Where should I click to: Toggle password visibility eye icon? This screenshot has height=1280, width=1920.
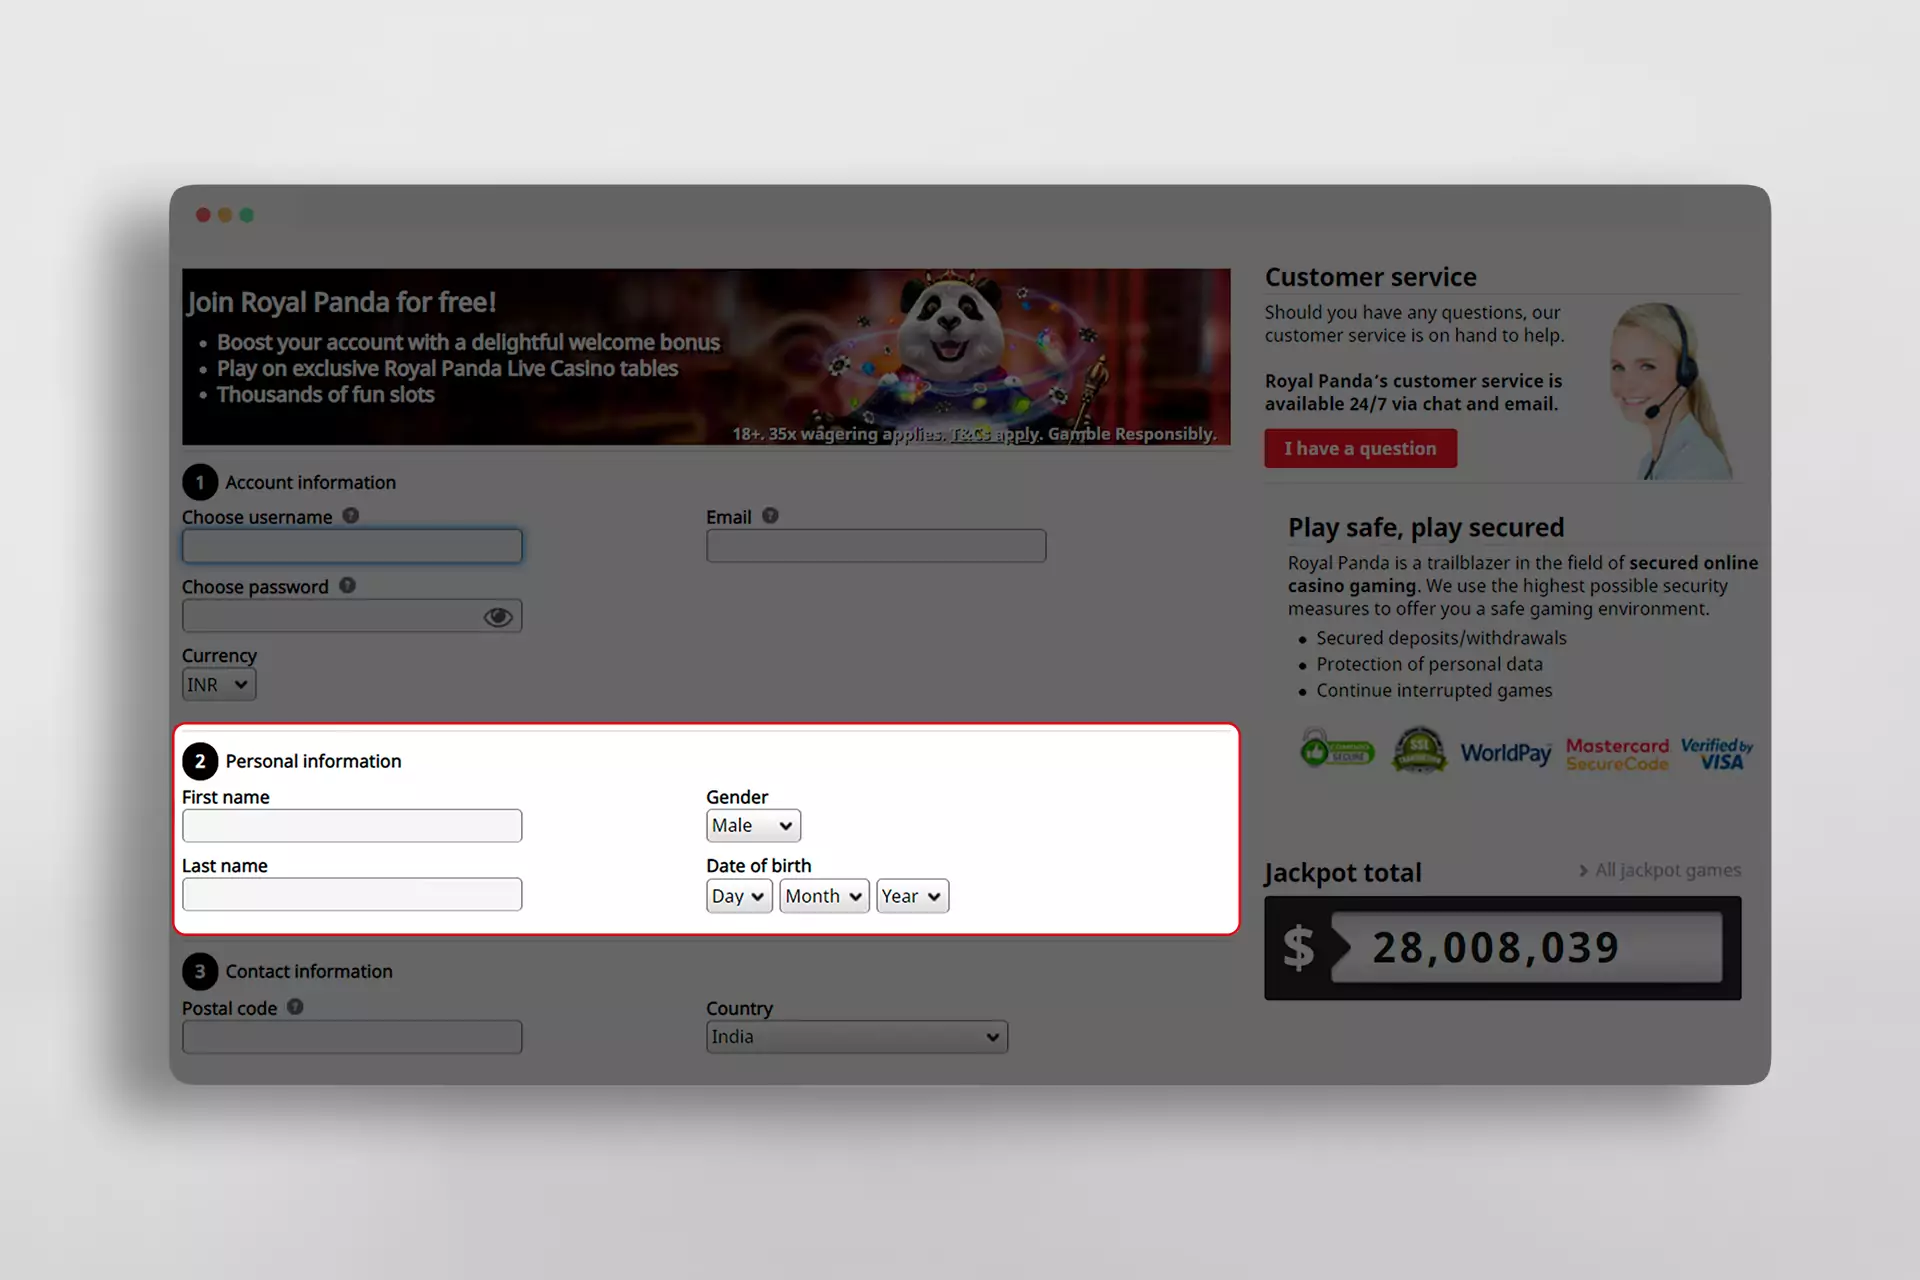(x=499, y=616)
